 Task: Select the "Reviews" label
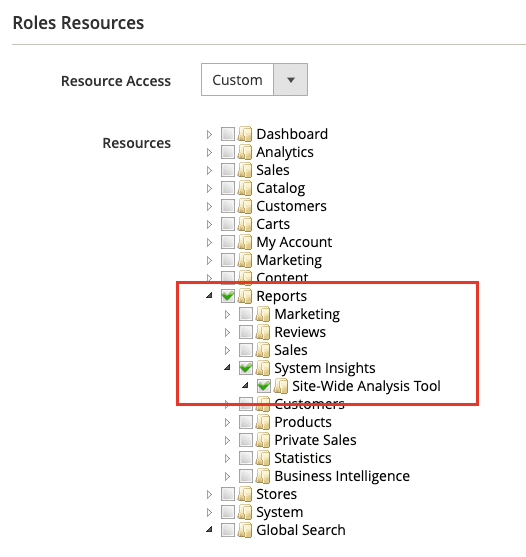click(300, 332)
